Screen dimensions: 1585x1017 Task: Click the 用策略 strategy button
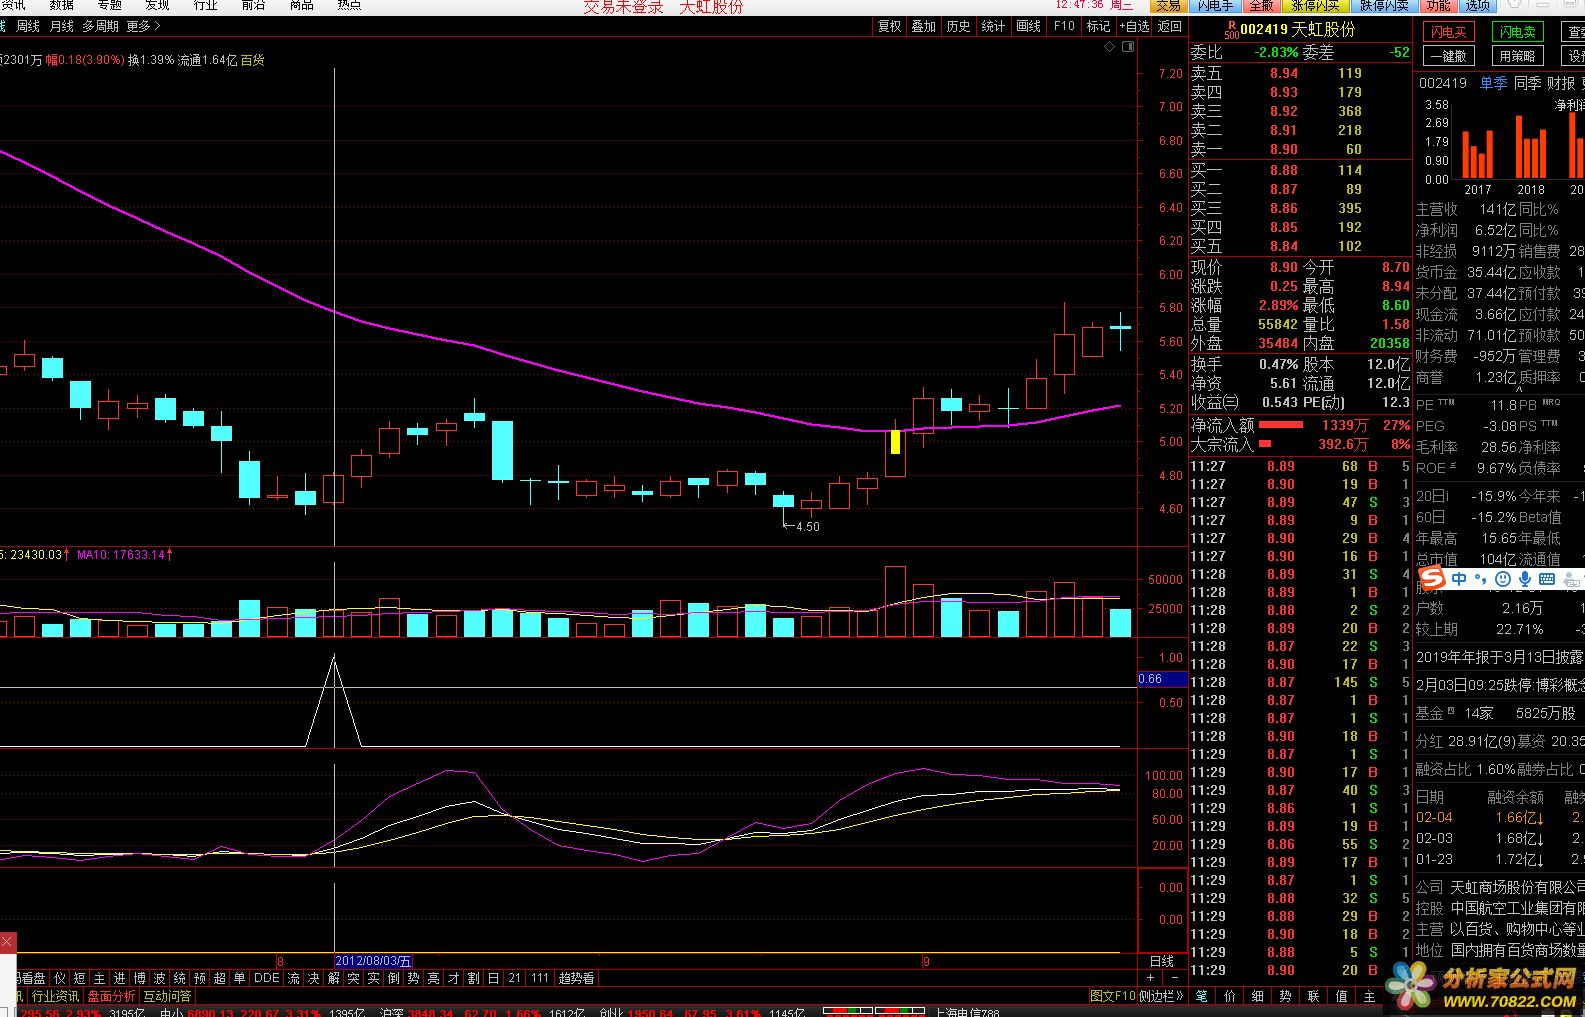[1517, 56]
